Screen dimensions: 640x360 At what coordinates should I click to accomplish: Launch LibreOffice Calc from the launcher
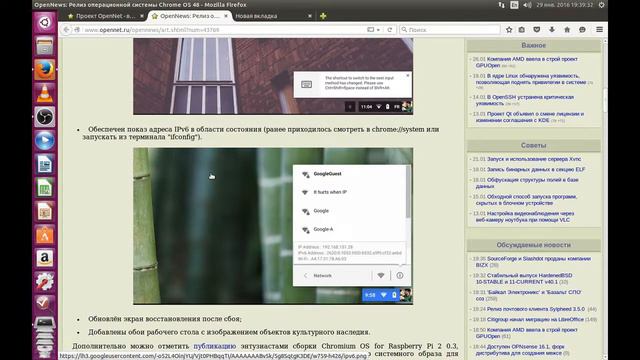click(x=44, y=188)
